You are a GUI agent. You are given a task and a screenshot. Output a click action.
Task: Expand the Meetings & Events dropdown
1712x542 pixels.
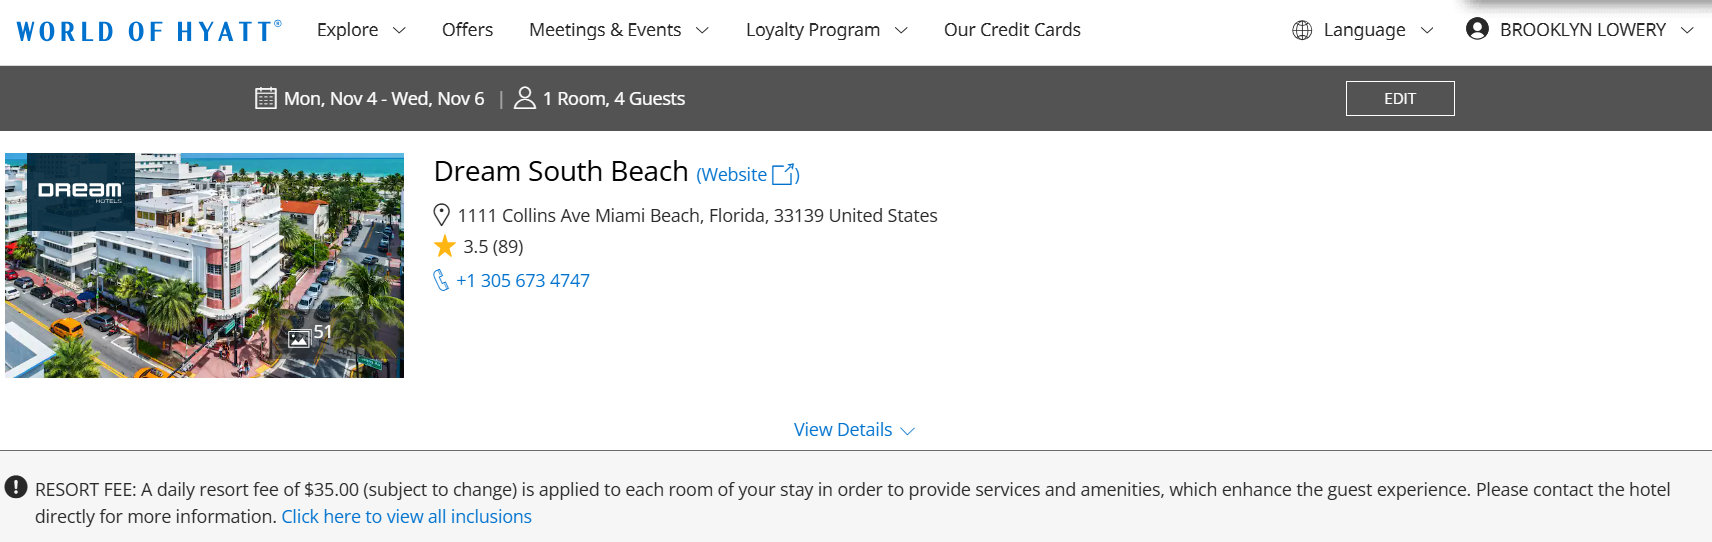click(x=618, y=30)
